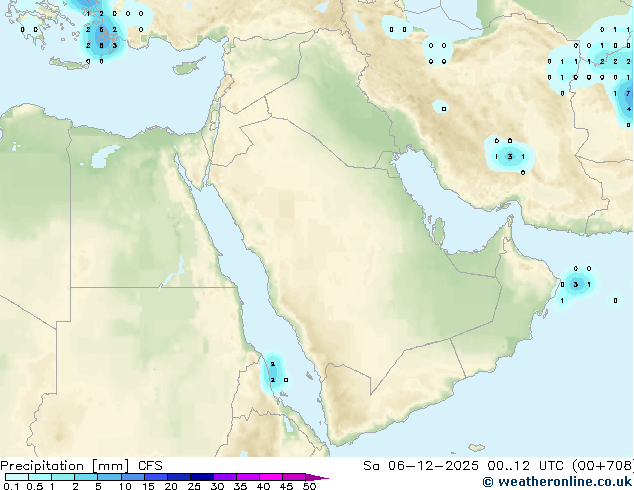Click the 'Precipitation [mm] CFS' title

coord(81,466)
